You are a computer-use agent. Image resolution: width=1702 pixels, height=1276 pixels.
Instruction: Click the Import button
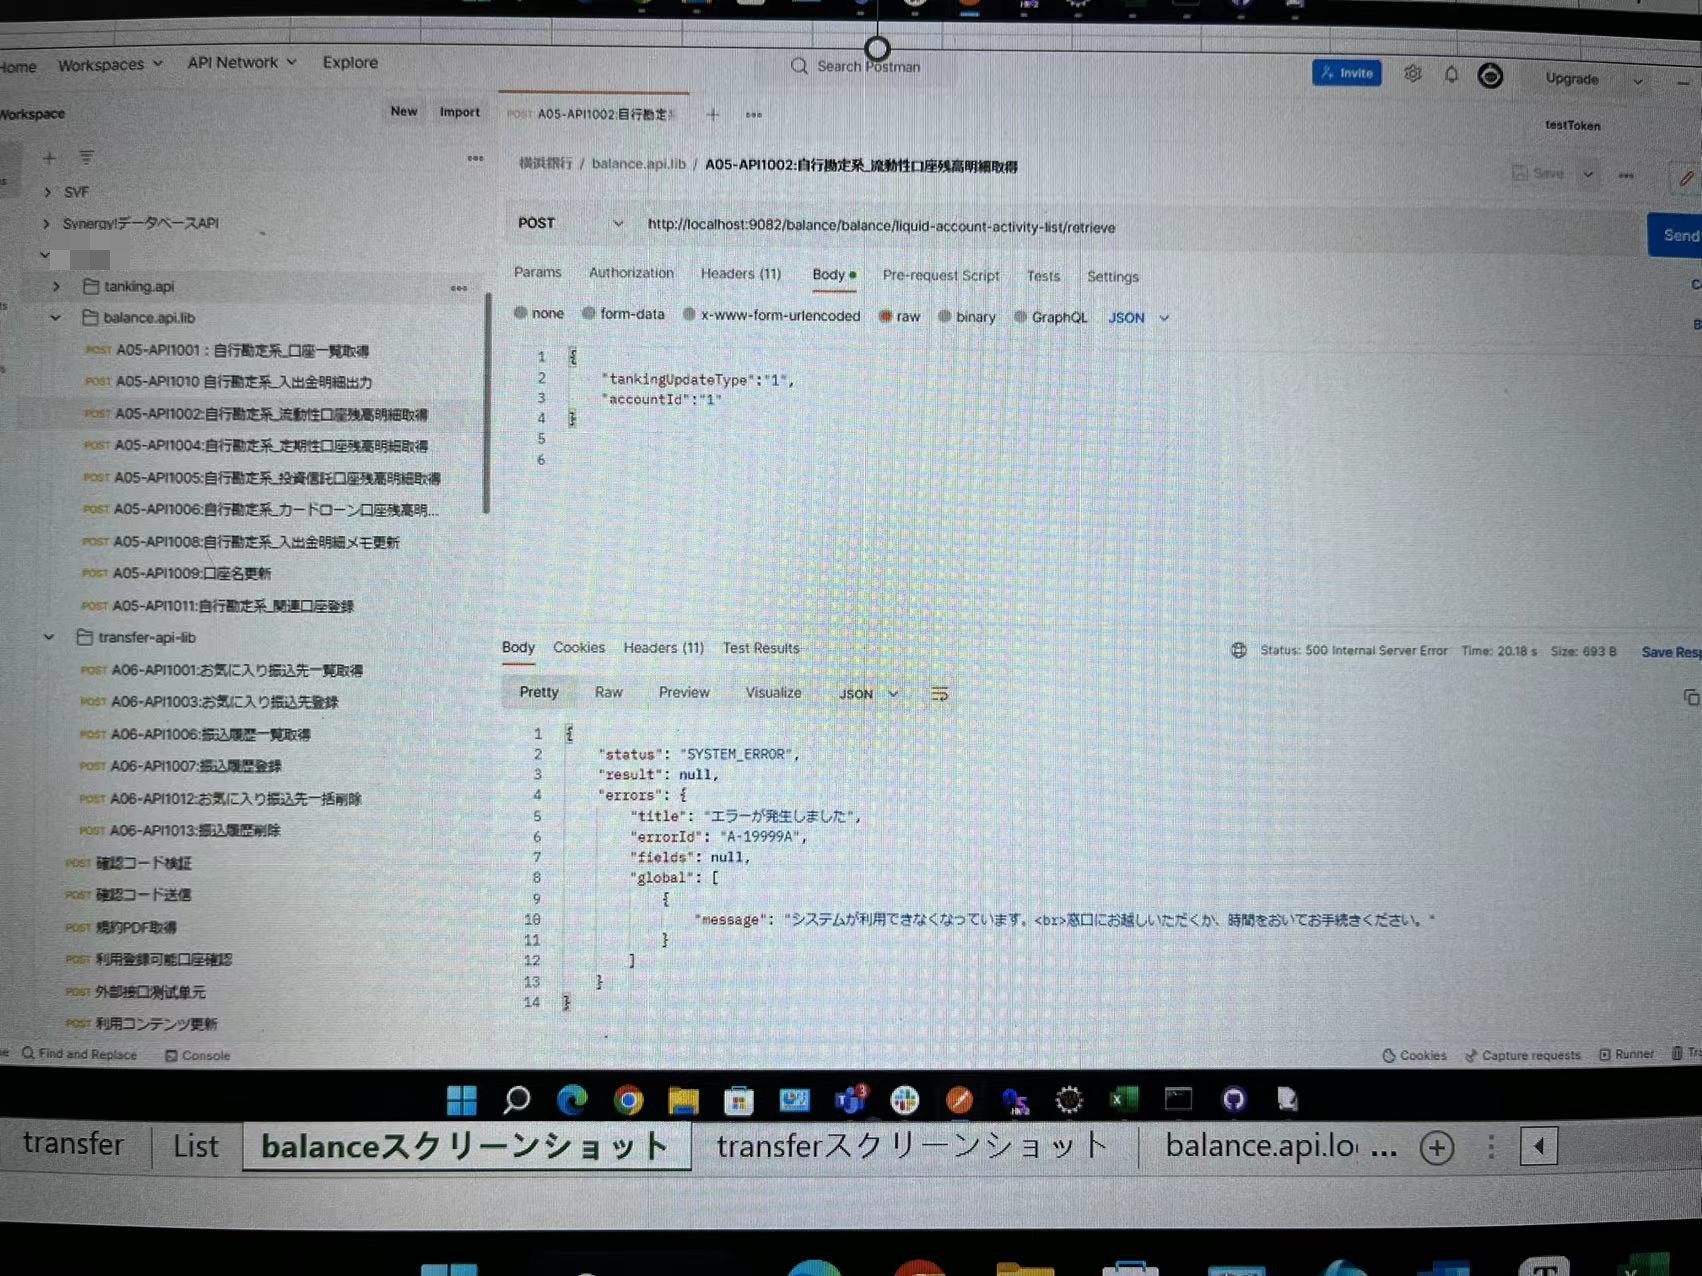pyautogui.click(x=459, y=112)
